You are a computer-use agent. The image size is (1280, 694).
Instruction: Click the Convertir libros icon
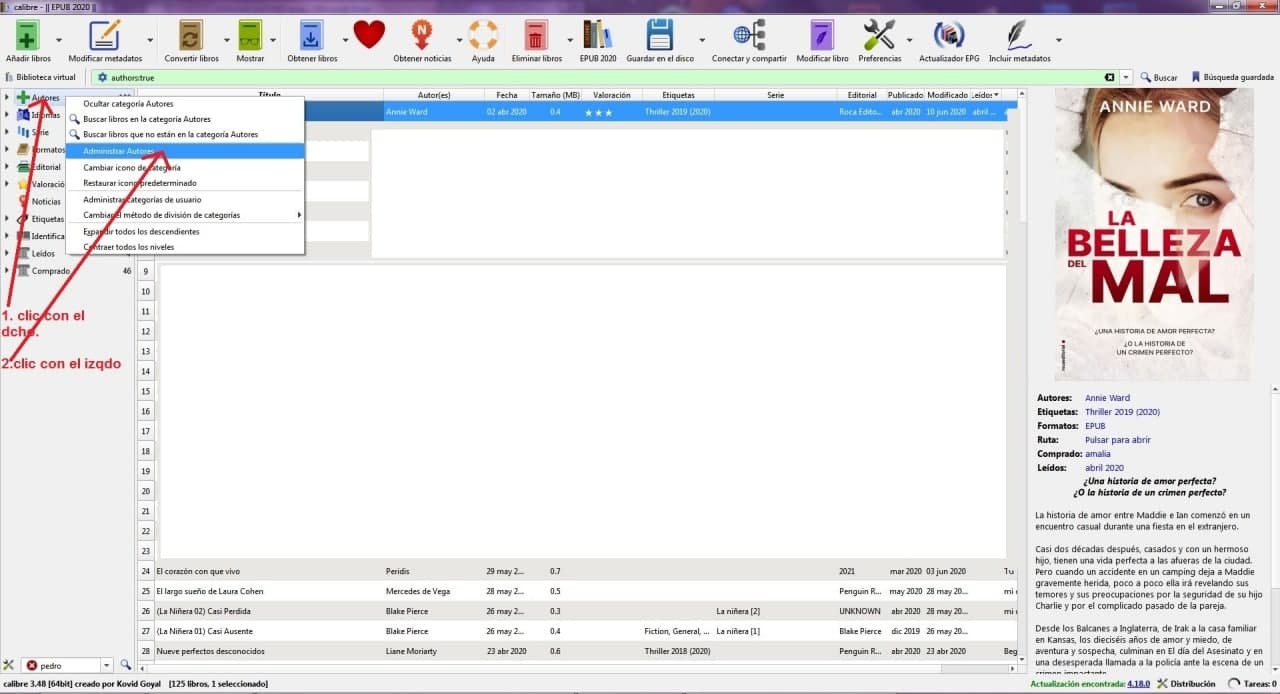tap(190, 35)
